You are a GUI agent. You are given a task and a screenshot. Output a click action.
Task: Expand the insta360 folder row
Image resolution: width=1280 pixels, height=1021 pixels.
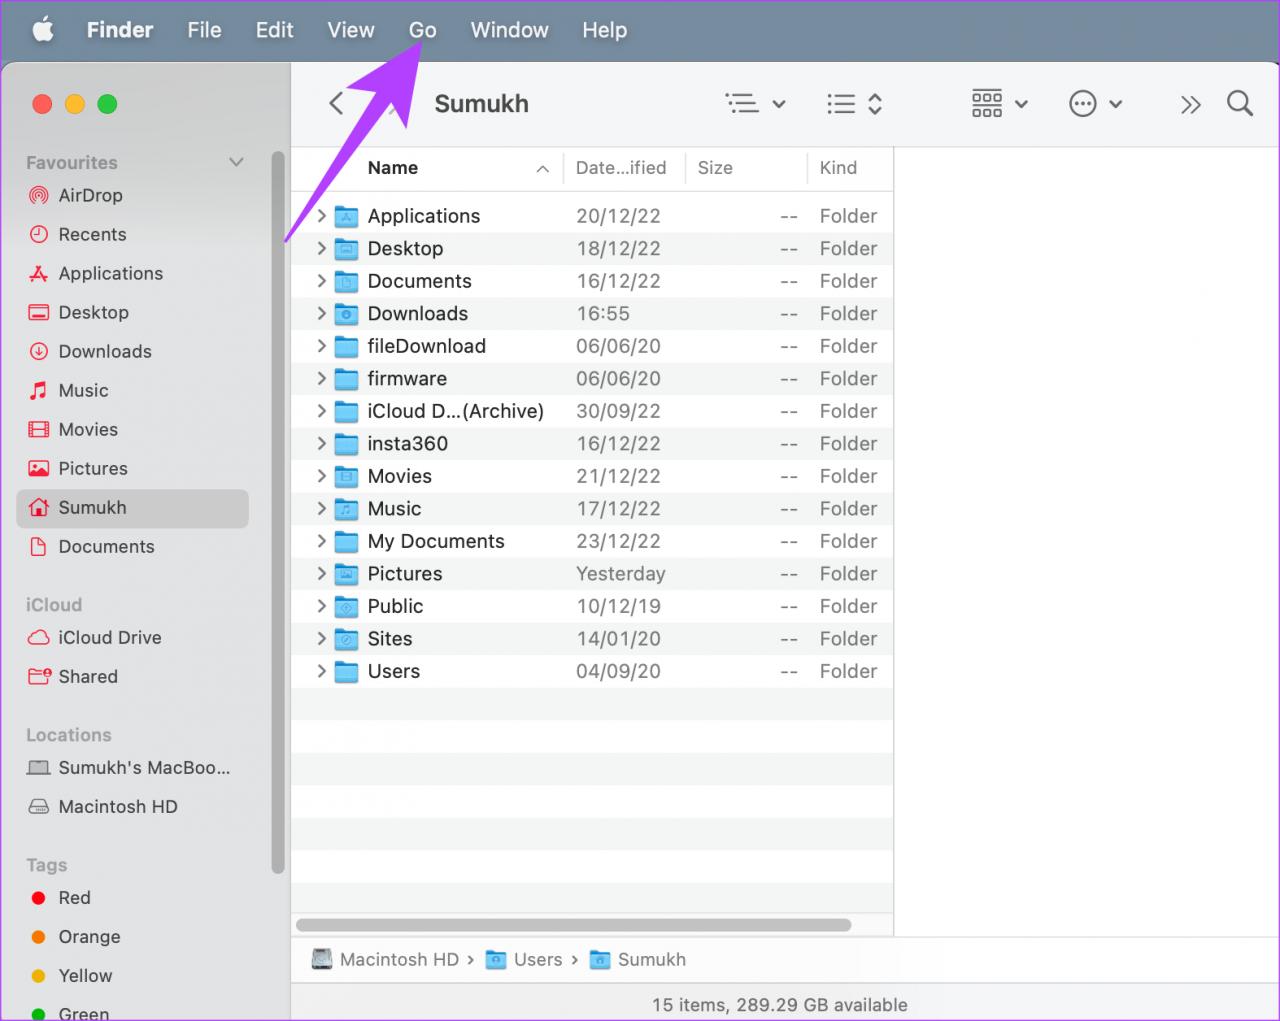click(321, 443)
